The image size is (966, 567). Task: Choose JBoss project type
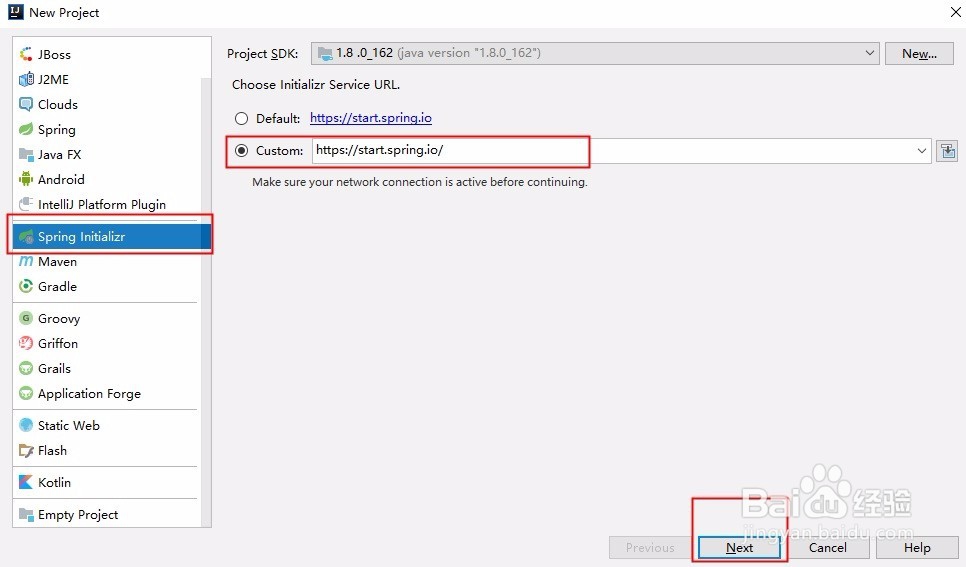(x=54, y=54)
